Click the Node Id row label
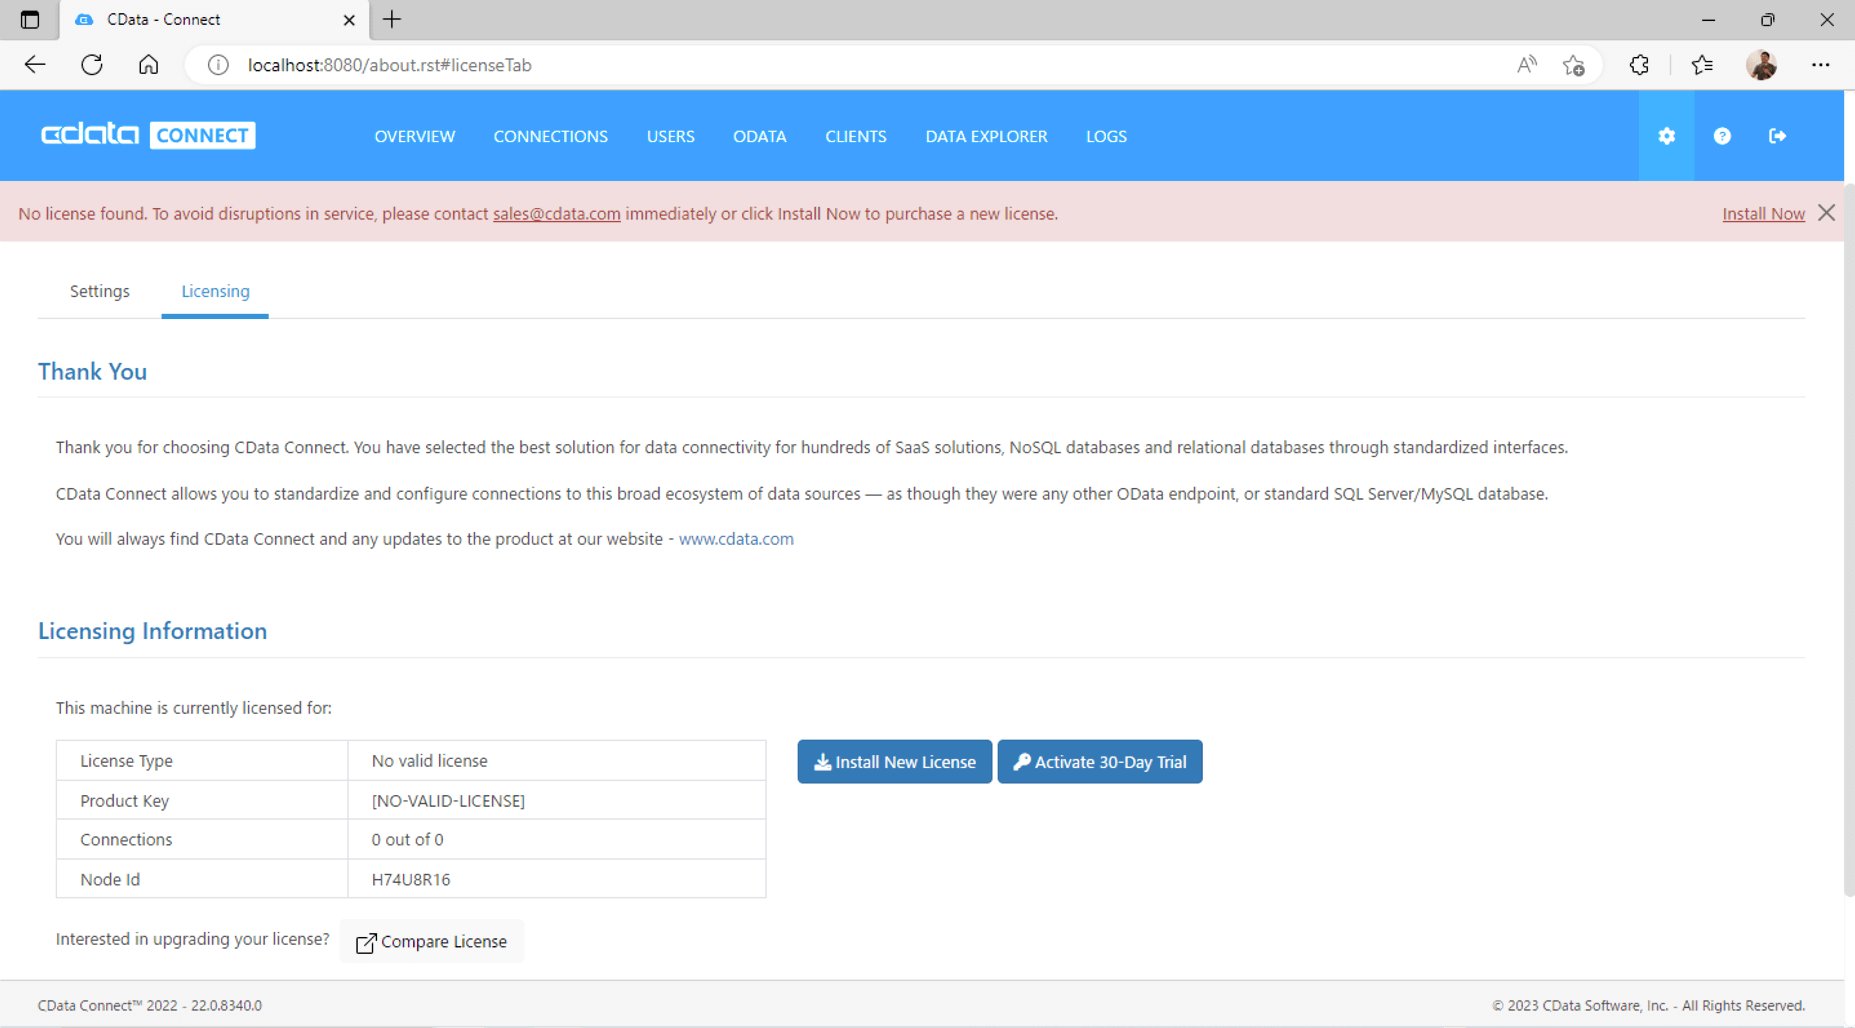This screenshot has height=1028, width=1855. (x=110, y=880)
